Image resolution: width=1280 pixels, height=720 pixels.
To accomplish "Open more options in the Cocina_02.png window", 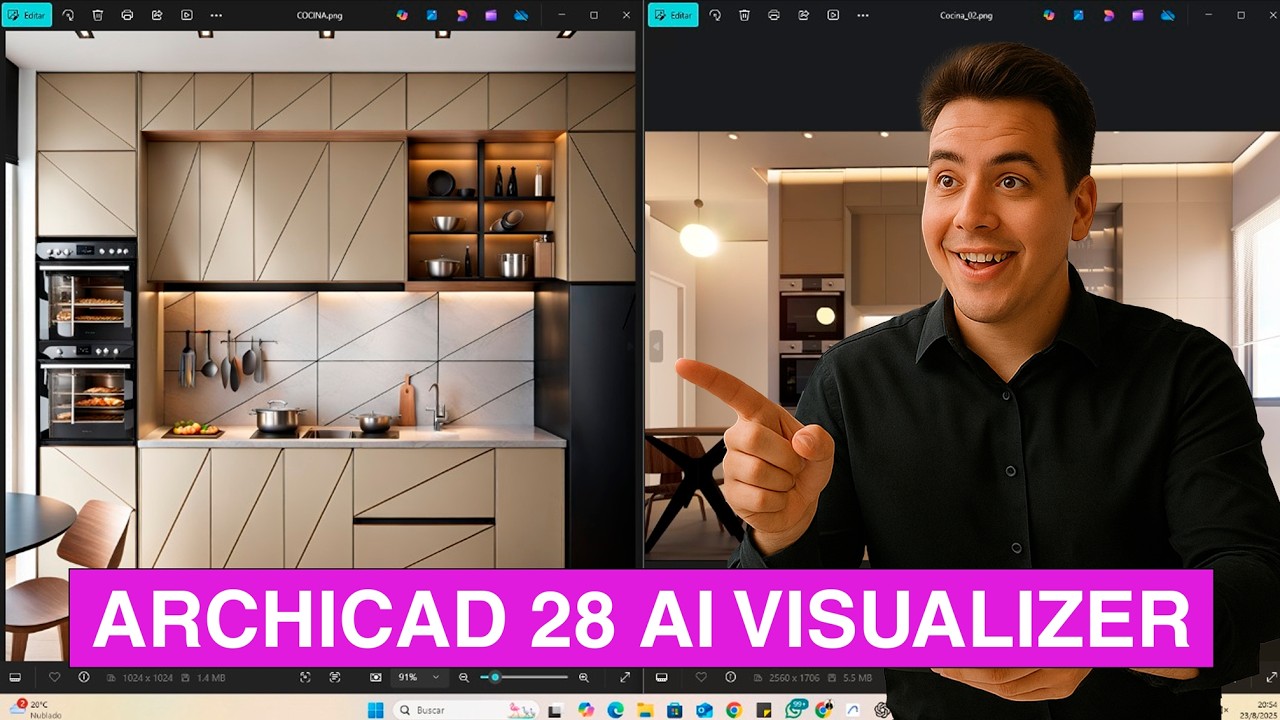I will pyautogui.click(x=863, y=15).
